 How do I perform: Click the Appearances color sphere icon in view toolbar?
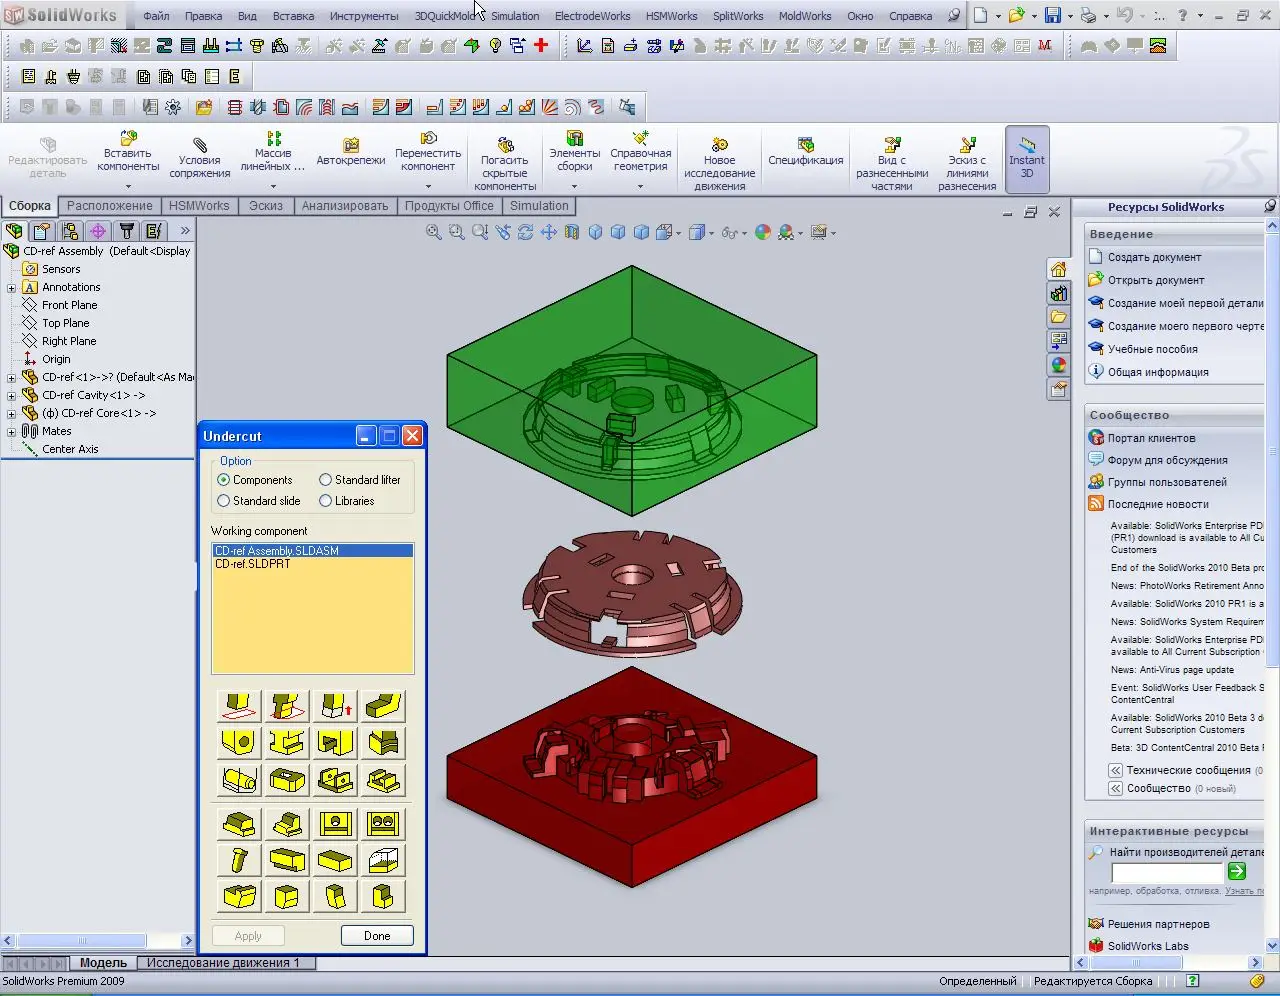pyautogui.click(x=763, y=232)
